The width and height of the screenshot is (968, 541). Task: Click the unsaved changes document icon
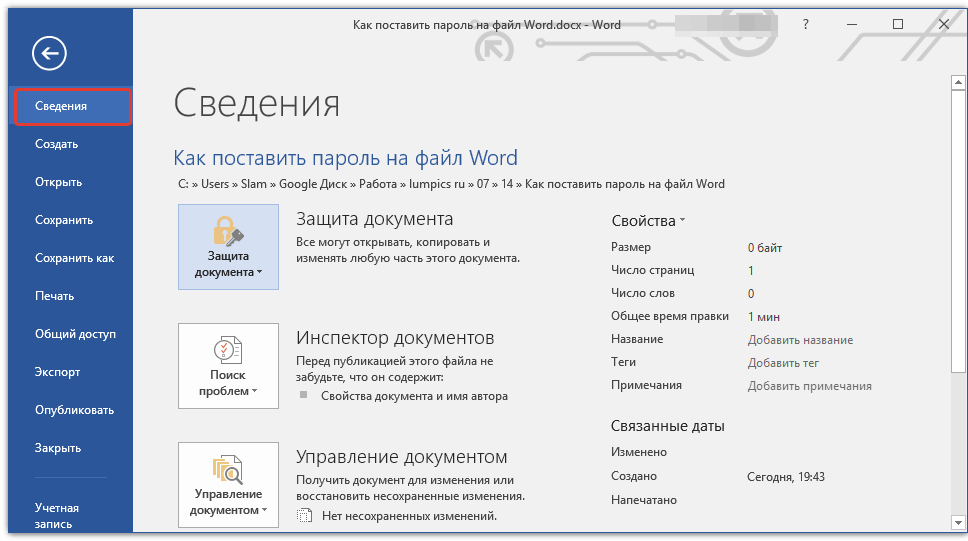coord(305,516)
